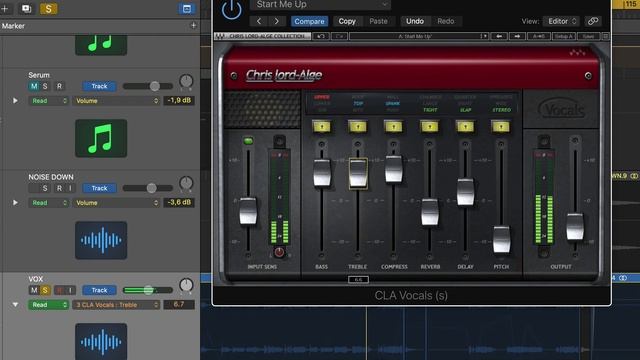Toggle Mute on Serum track
640x360 pixels.
tap(34, 86)
